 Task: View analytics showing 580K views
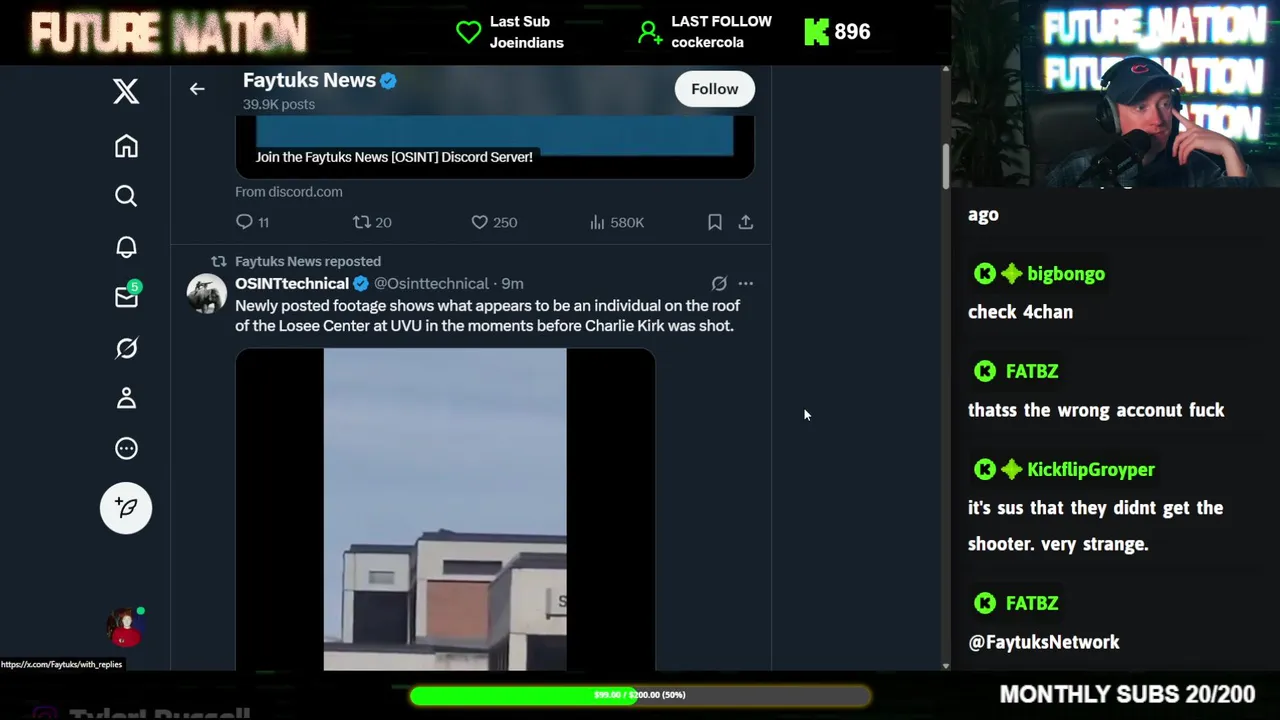[x=617, y=222]
